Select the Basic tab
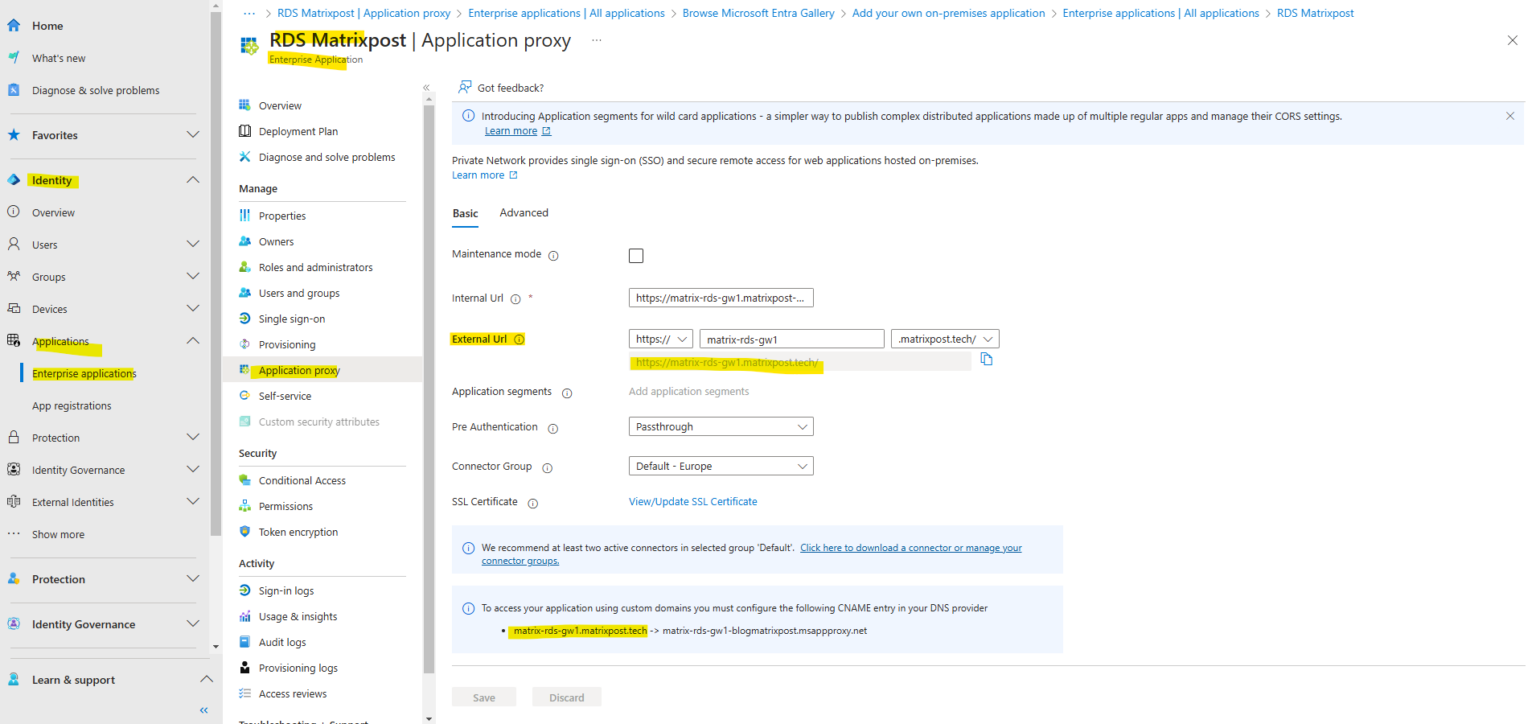This screenshot has width=1536, height=724. [464, 212]
